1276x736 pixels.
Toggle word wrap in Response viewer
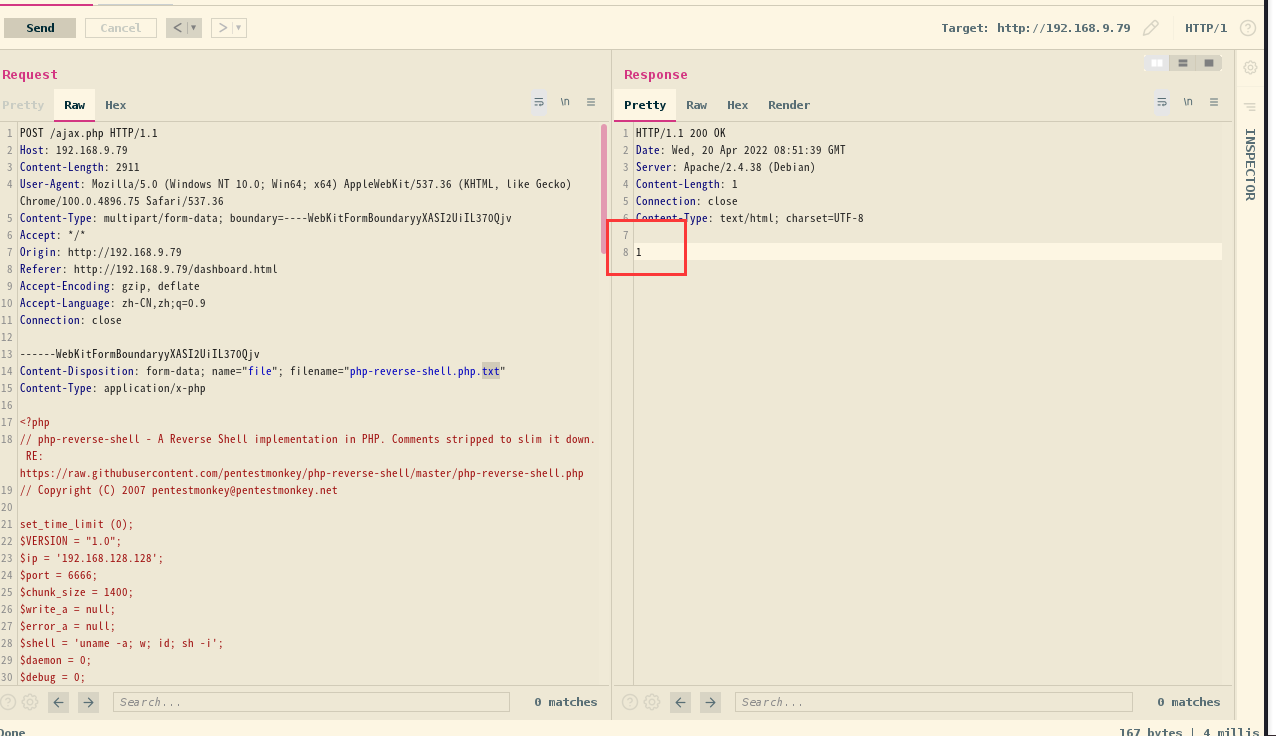point(1162,102)
